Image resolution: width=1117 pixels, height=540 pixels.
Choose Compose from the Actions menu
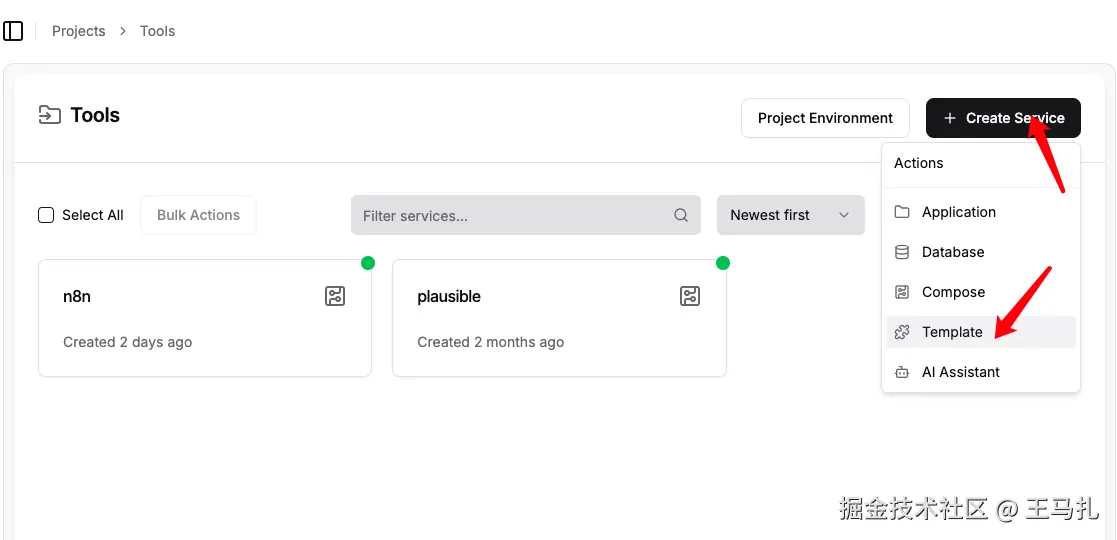[x=953, y=292]
